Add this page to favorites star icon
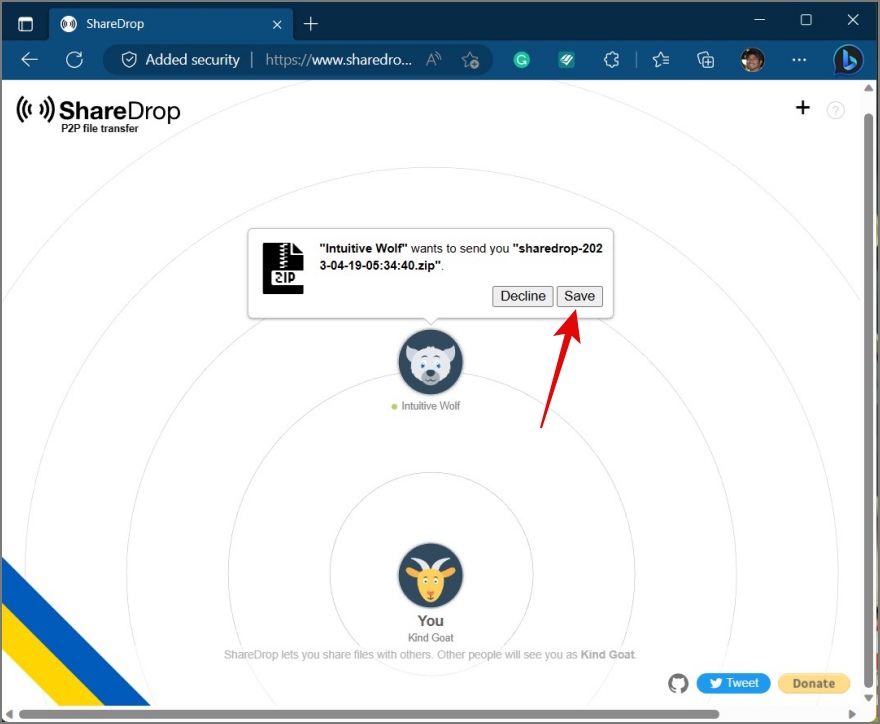The height and width of the screenshot is (724, 880). coord(470,59)
